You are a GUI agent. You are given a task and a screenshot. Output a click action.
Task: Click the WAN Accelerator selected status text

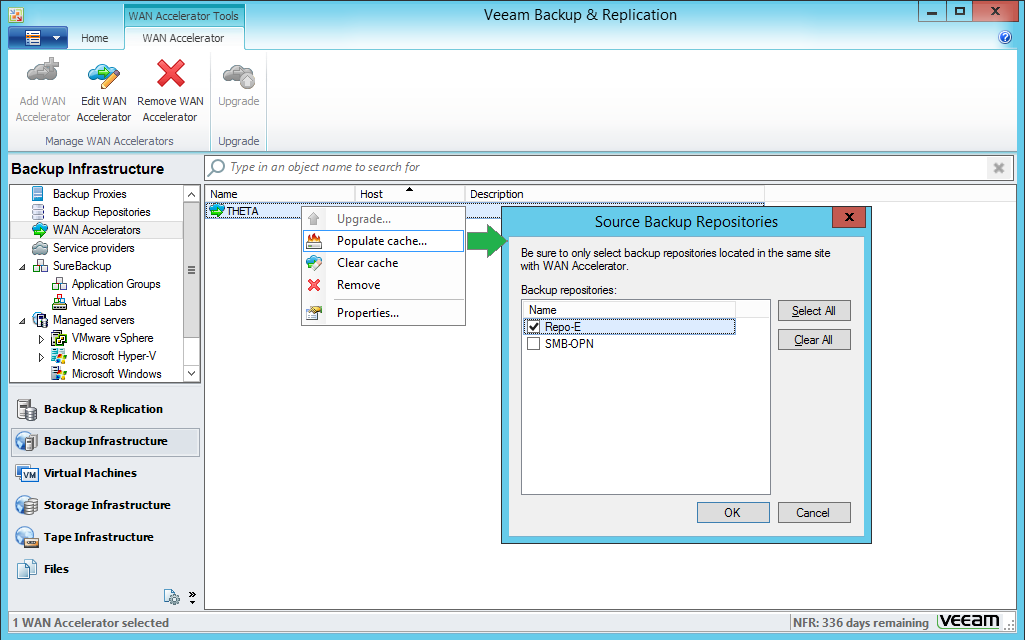pyautogui.click(x=91, y=623)
